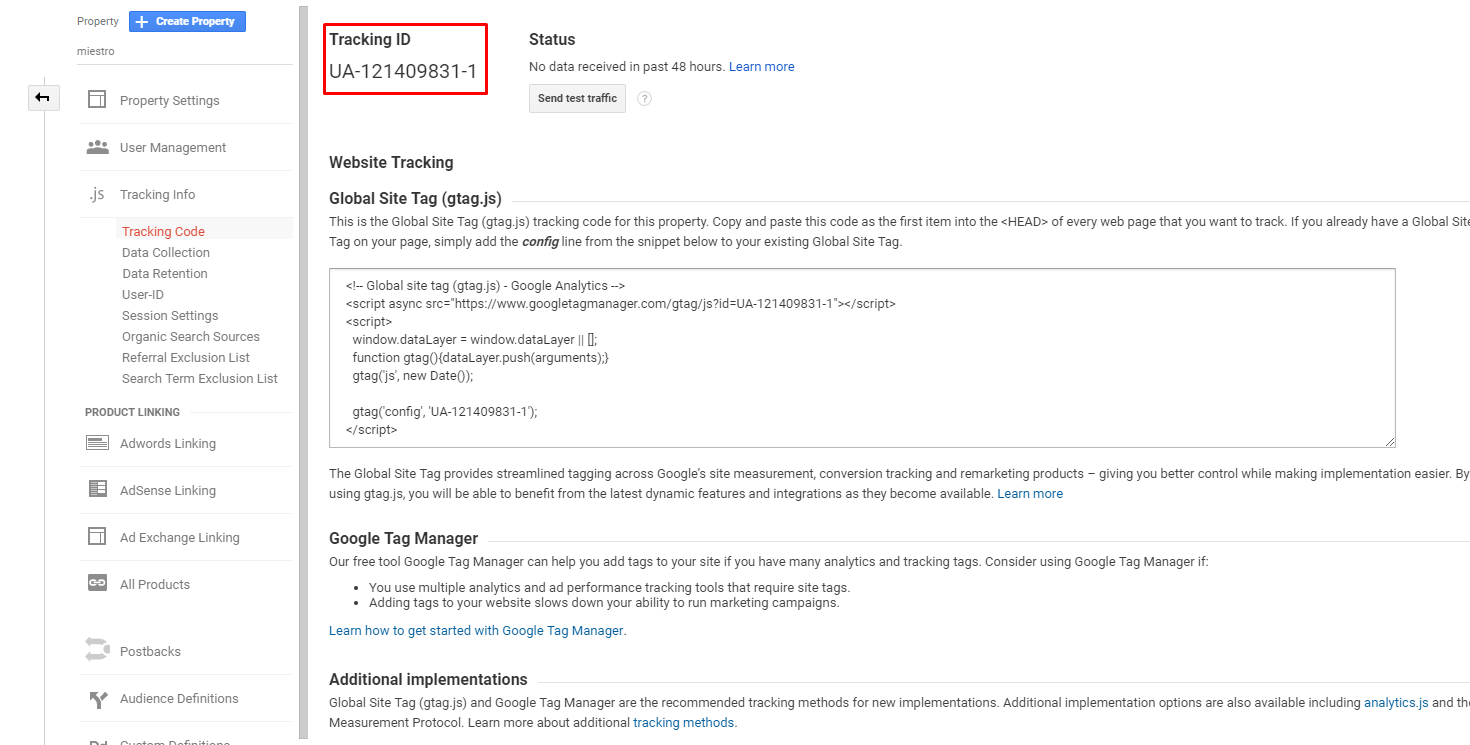Click the textarea resize handle corner

coord(1390,441)
